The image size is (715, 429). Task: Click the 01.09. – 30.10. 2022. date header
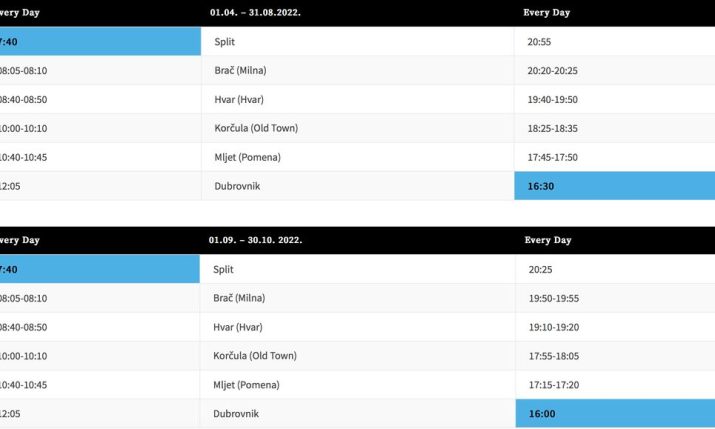coord(255,240)
